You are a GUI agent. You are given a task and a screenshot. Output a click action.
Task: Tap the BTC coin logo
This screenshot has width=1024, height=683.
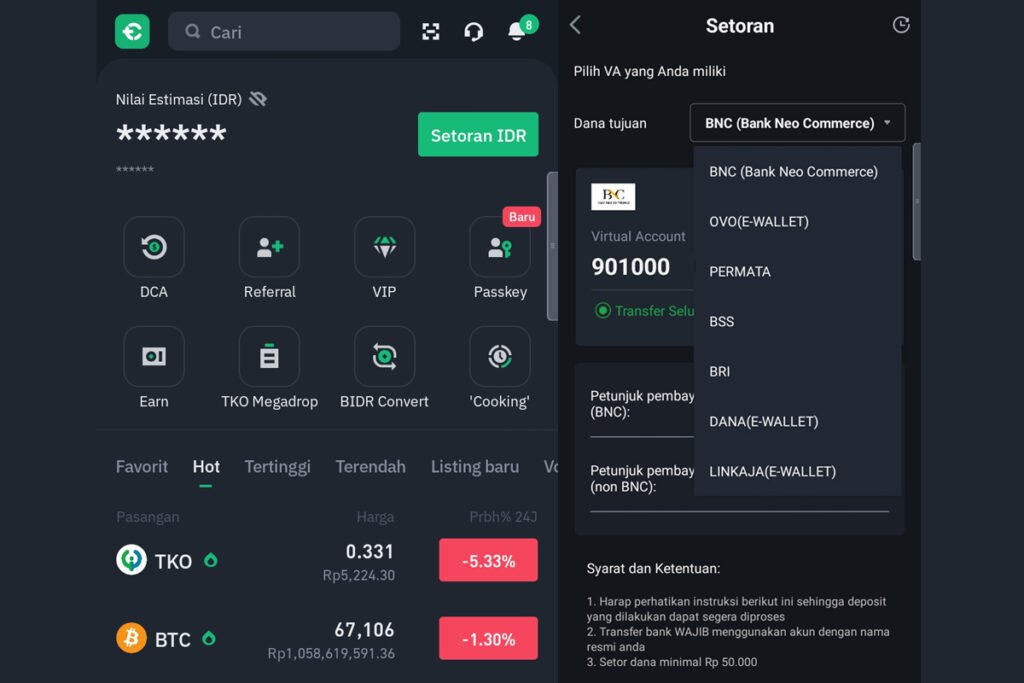[x=131, y=637]
